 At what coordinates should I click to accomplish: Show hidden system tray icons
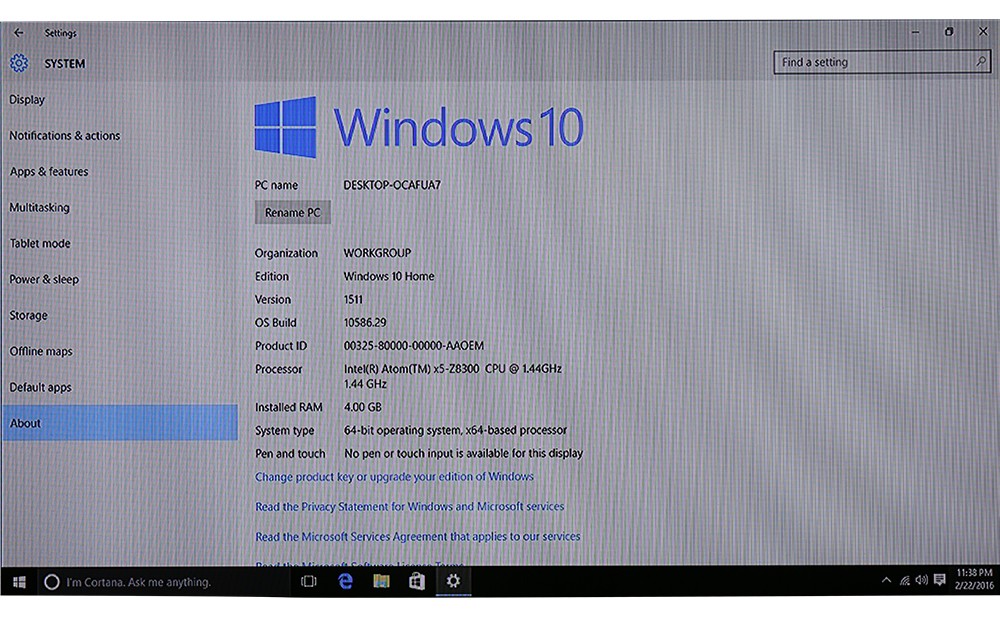[886, 580]
